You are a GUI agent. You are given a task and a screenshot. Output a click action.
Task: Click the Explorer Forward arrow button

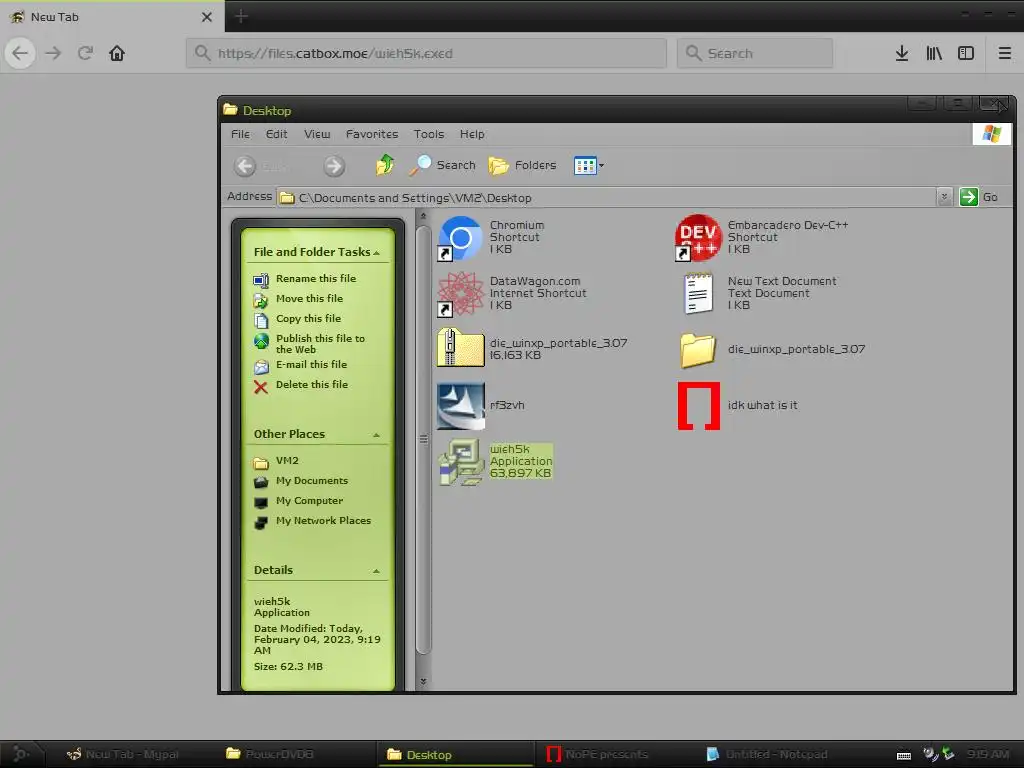334,166
